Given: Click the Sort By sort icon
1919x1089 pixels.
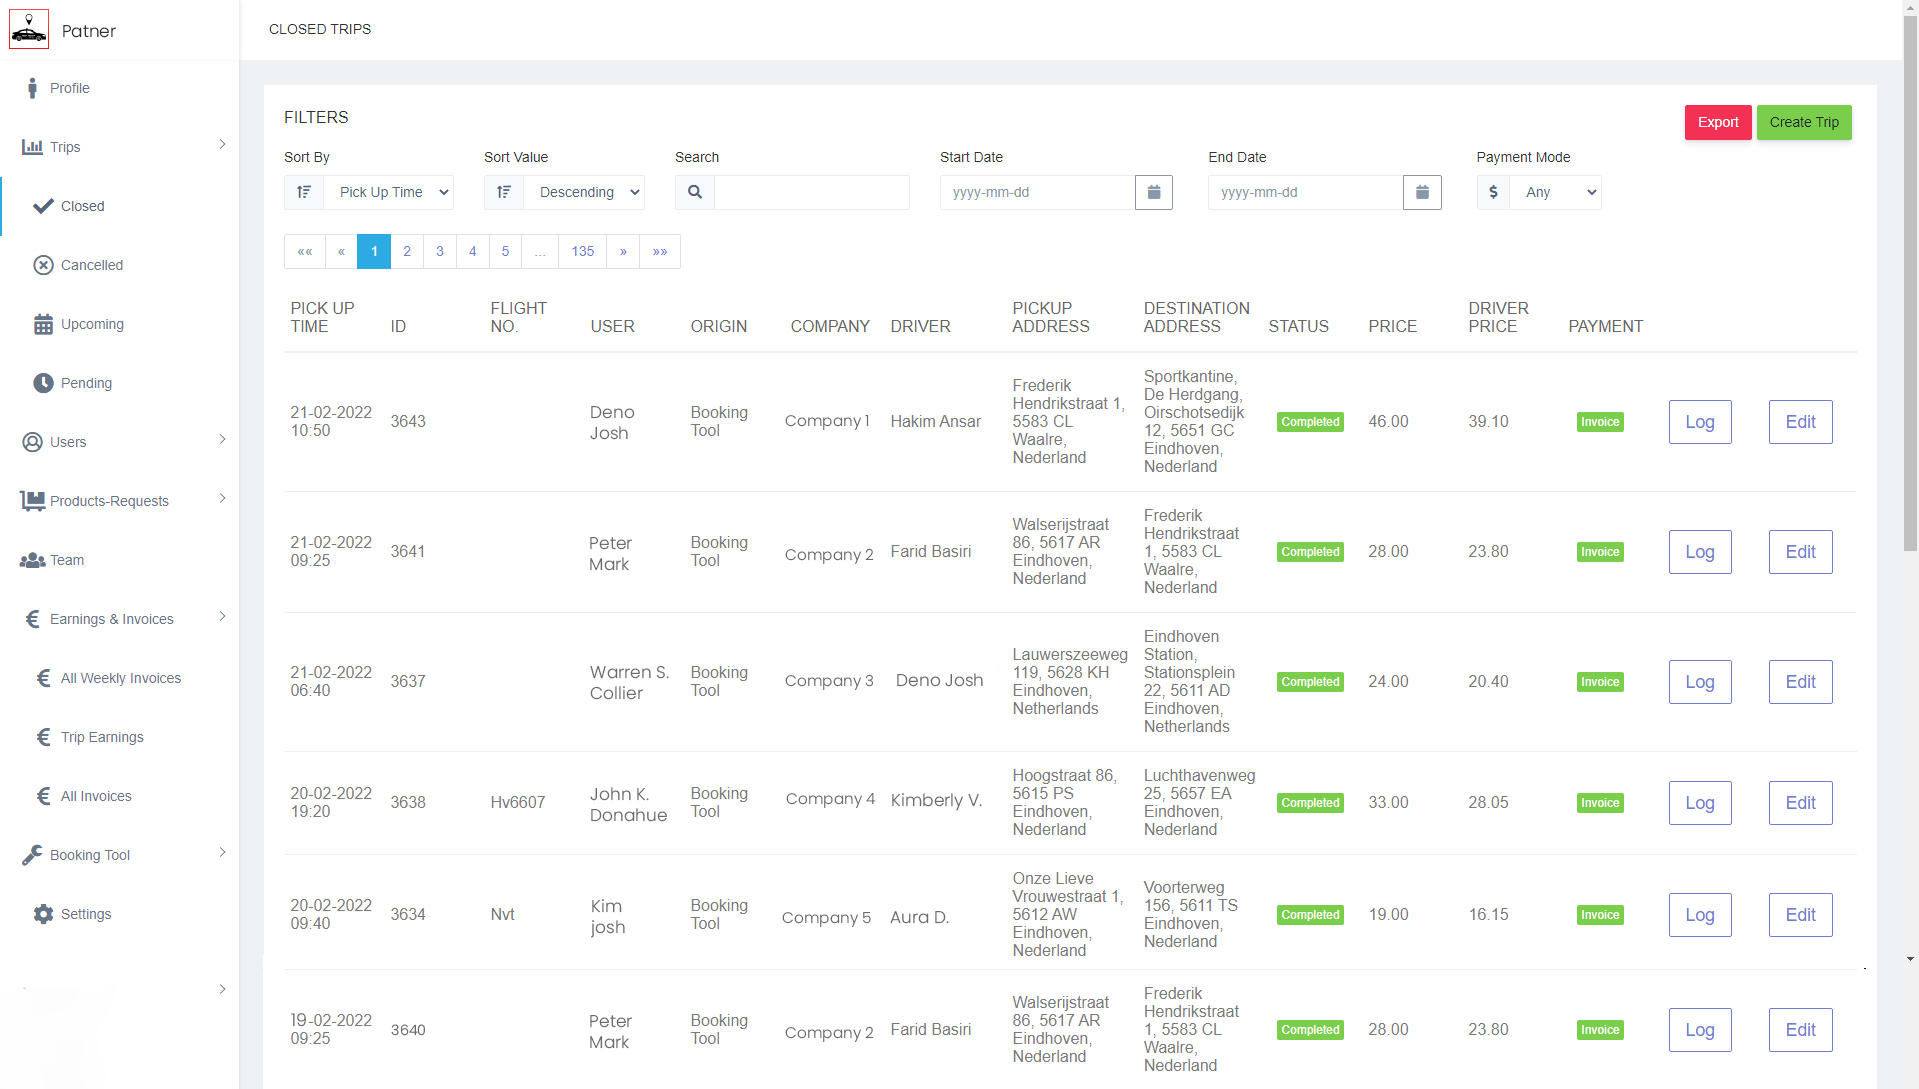Looking at the screenshot, I should 304,192.
